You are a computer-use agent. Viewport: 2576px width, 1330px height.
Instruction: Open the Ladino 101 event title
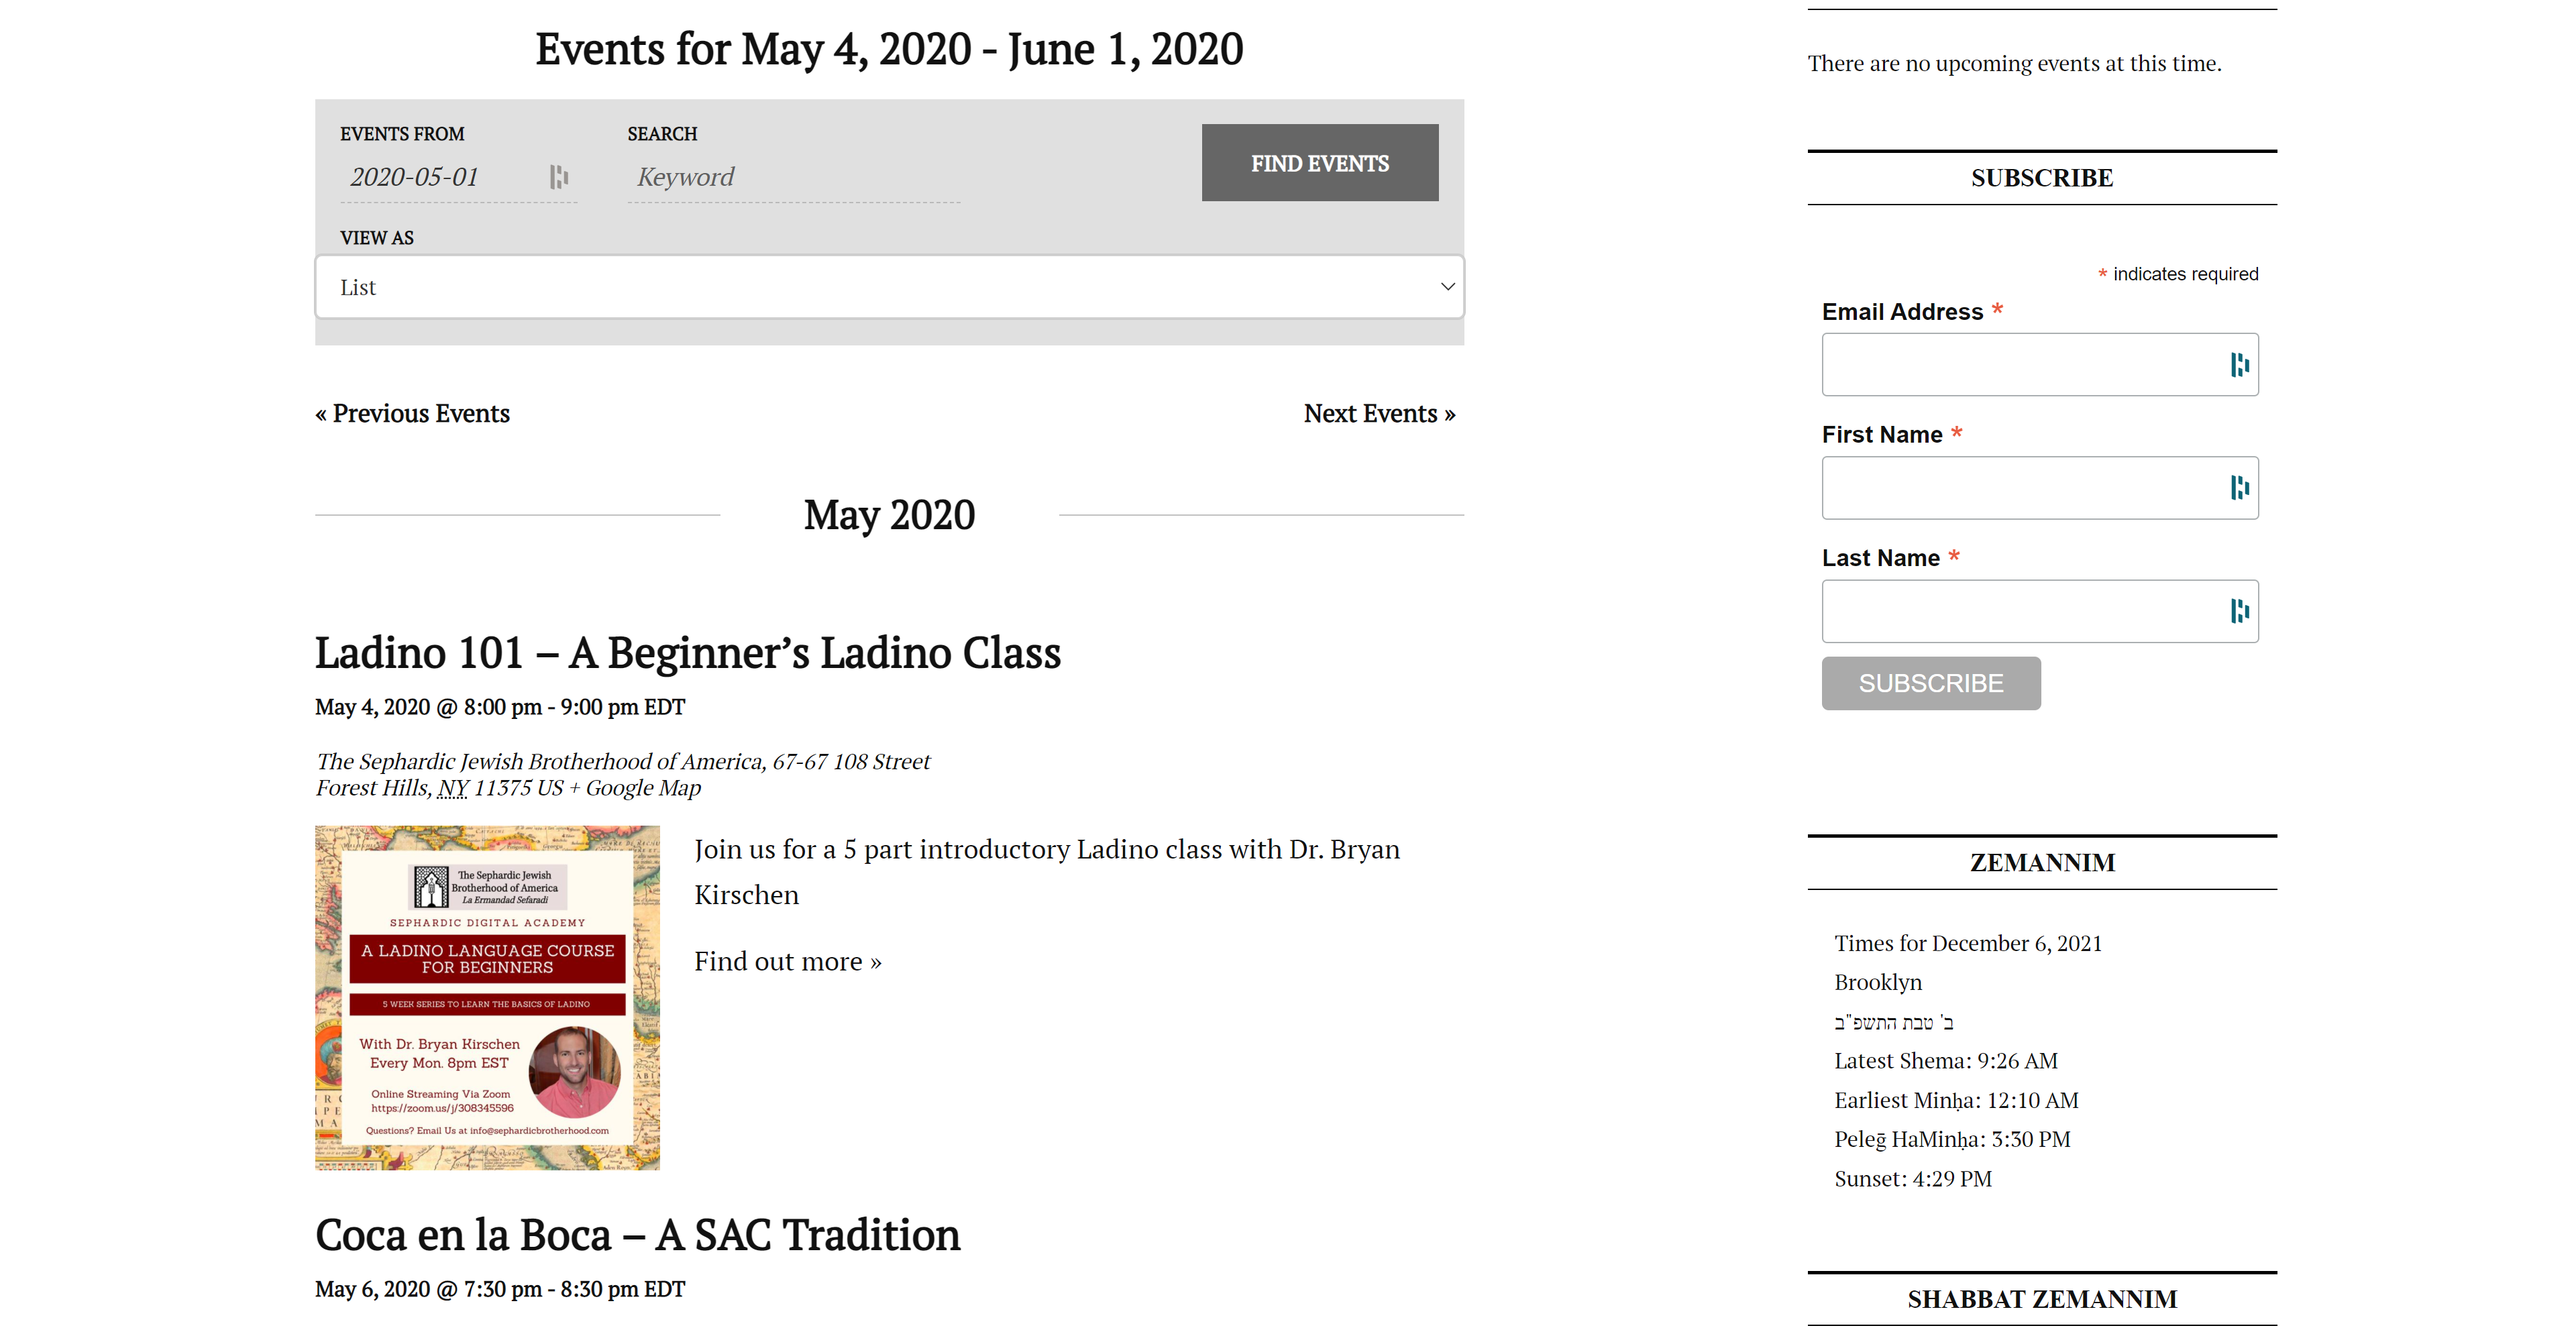pyautogui.click(x=687, y=653)
